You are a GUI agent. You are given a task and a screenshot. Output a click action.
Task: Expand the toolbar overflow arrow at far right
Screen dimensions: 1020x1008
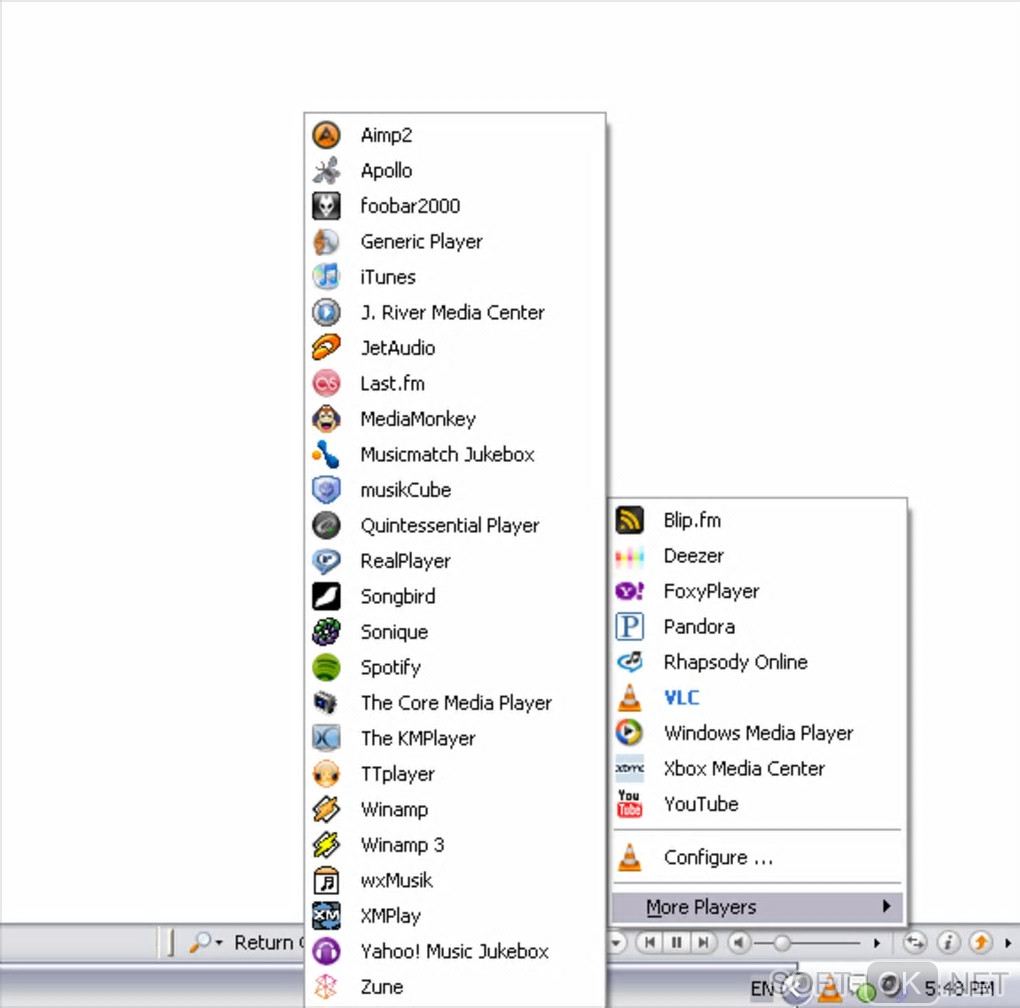click(1008, 943)
